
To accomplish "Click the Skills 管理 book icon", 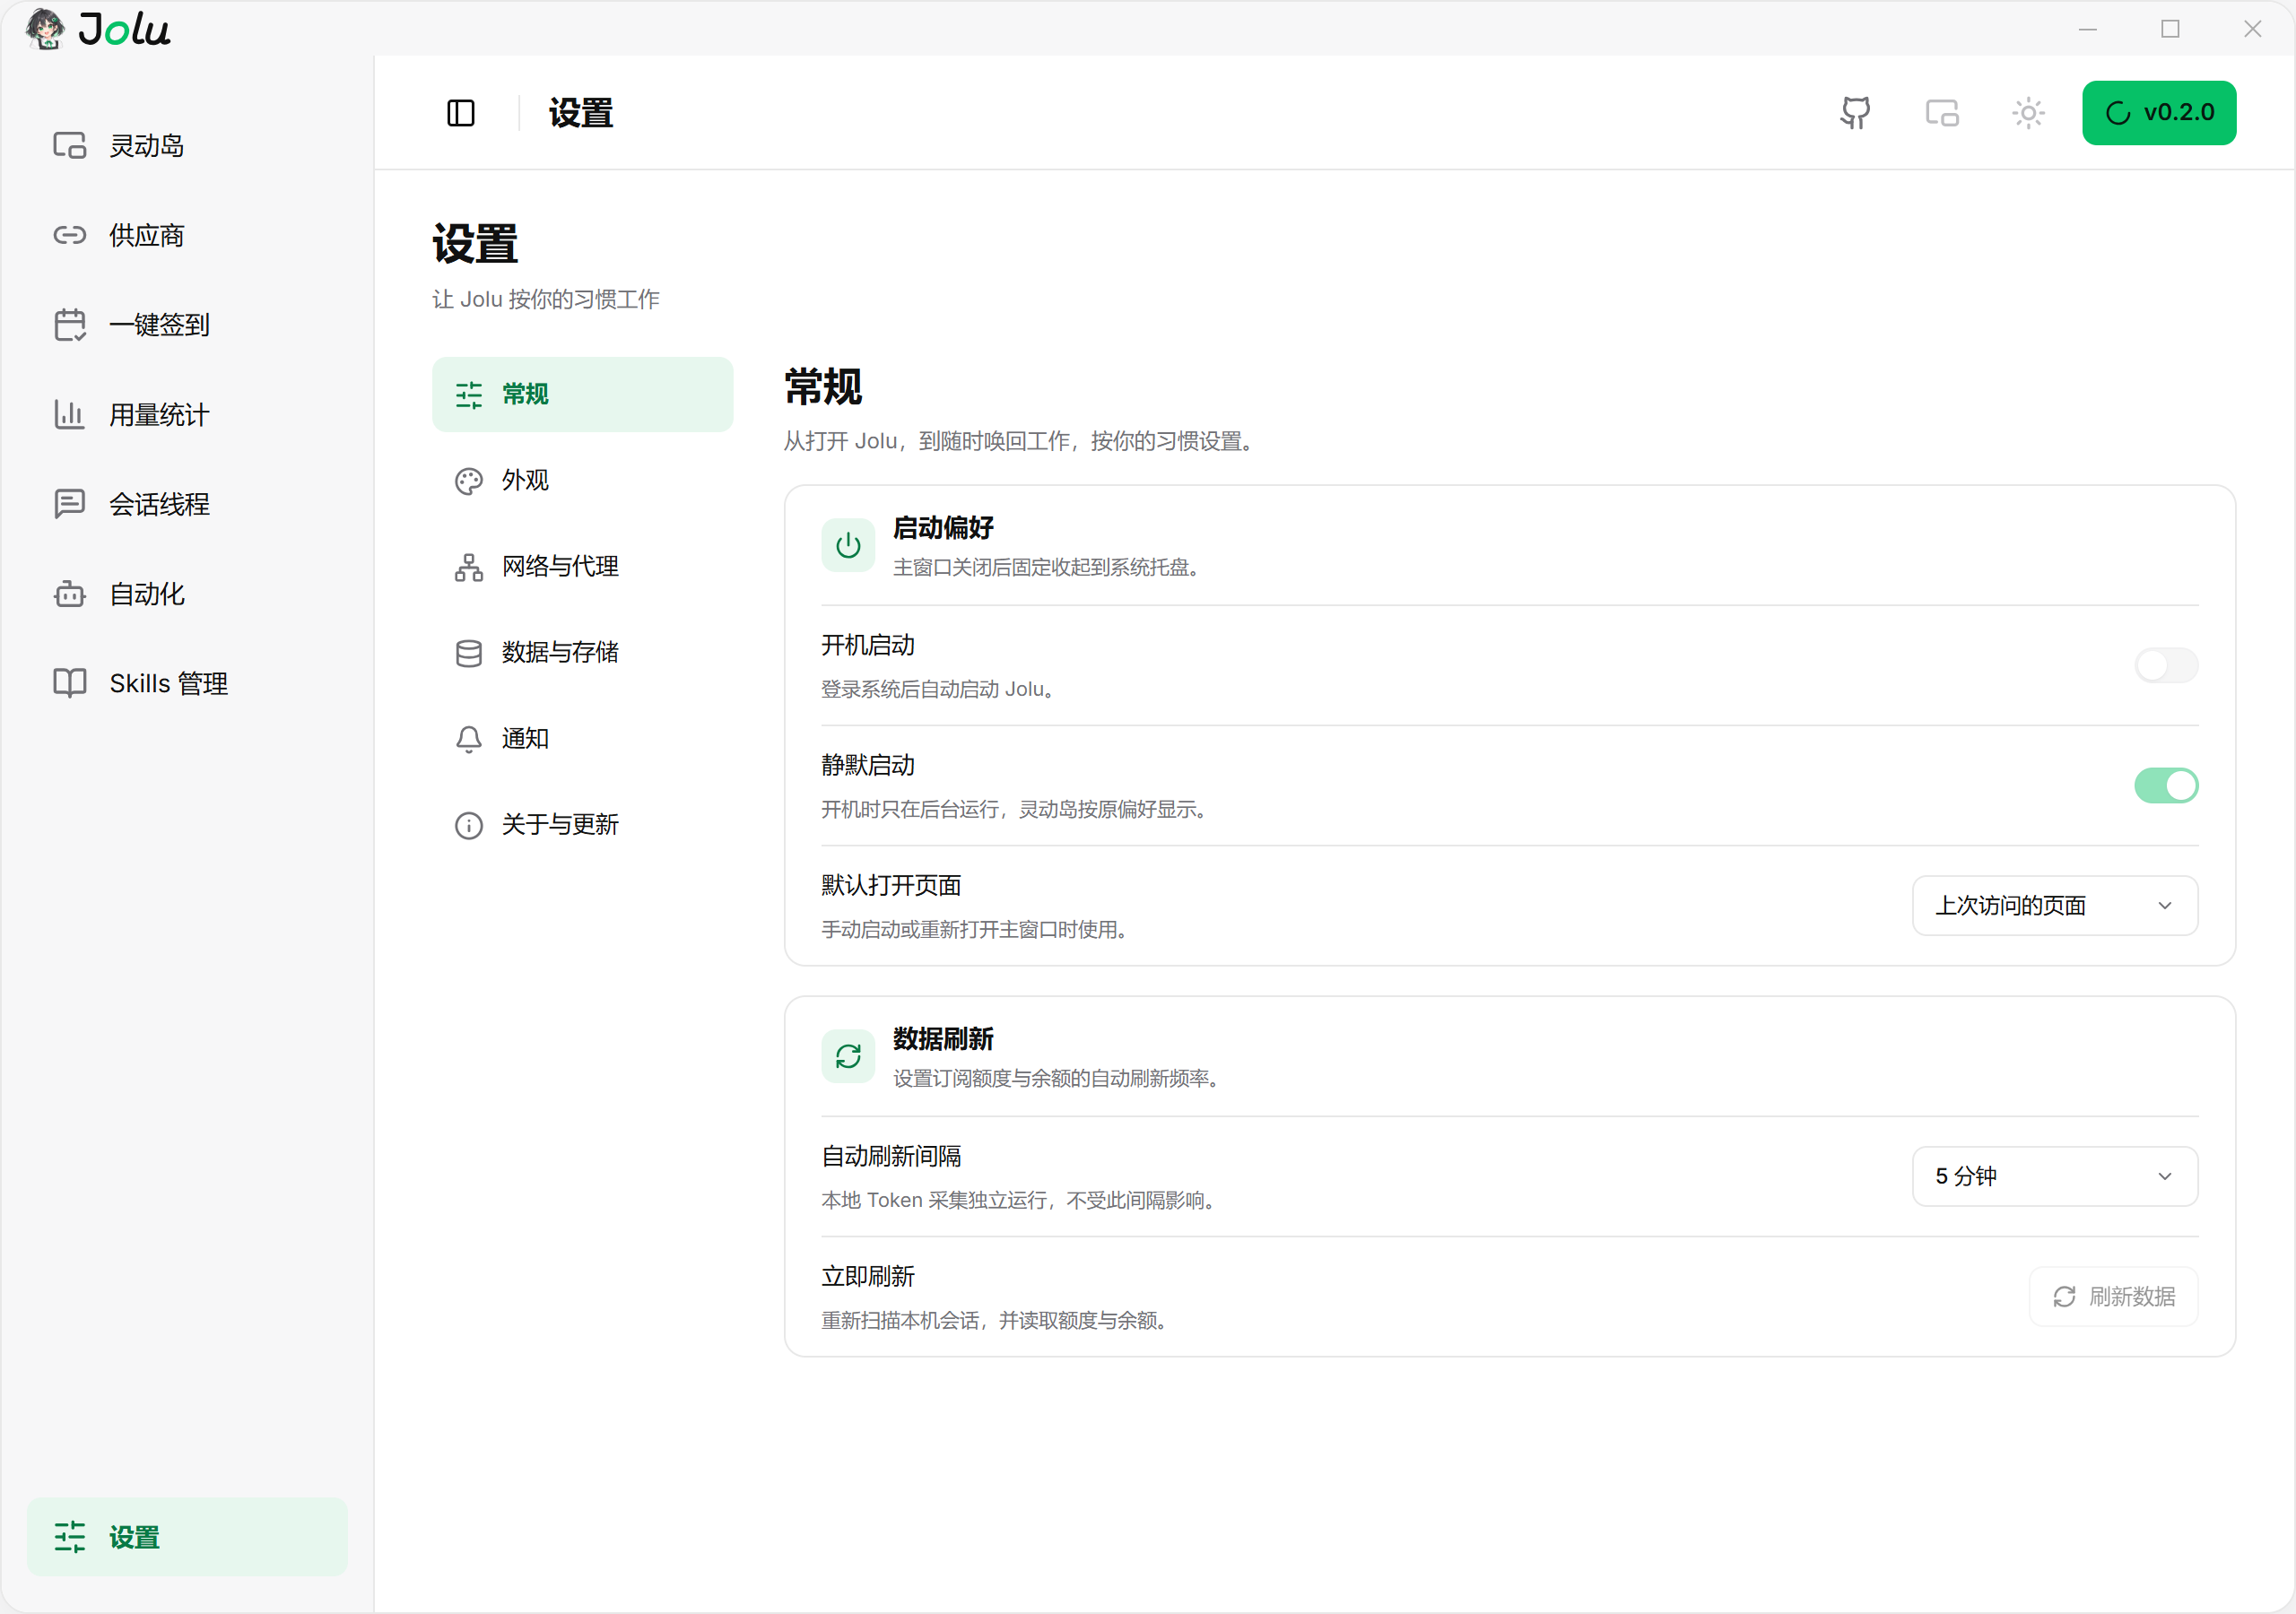I will click(70, 684).
